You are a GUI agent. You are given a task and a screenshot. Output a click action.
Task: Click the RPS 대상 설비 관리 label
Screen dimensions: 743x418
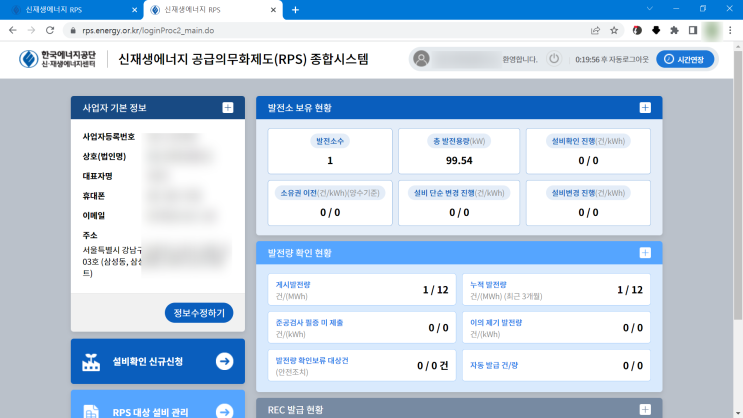coord(151,412)
